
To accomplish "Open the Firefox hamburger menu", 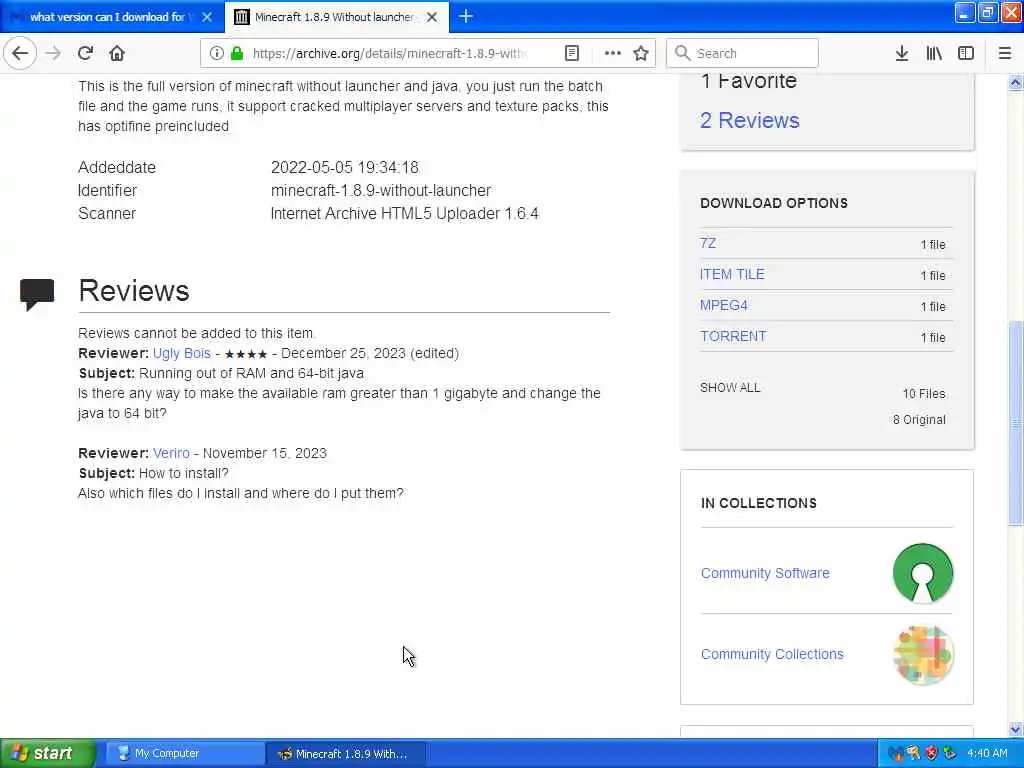I will (1005, 53).
